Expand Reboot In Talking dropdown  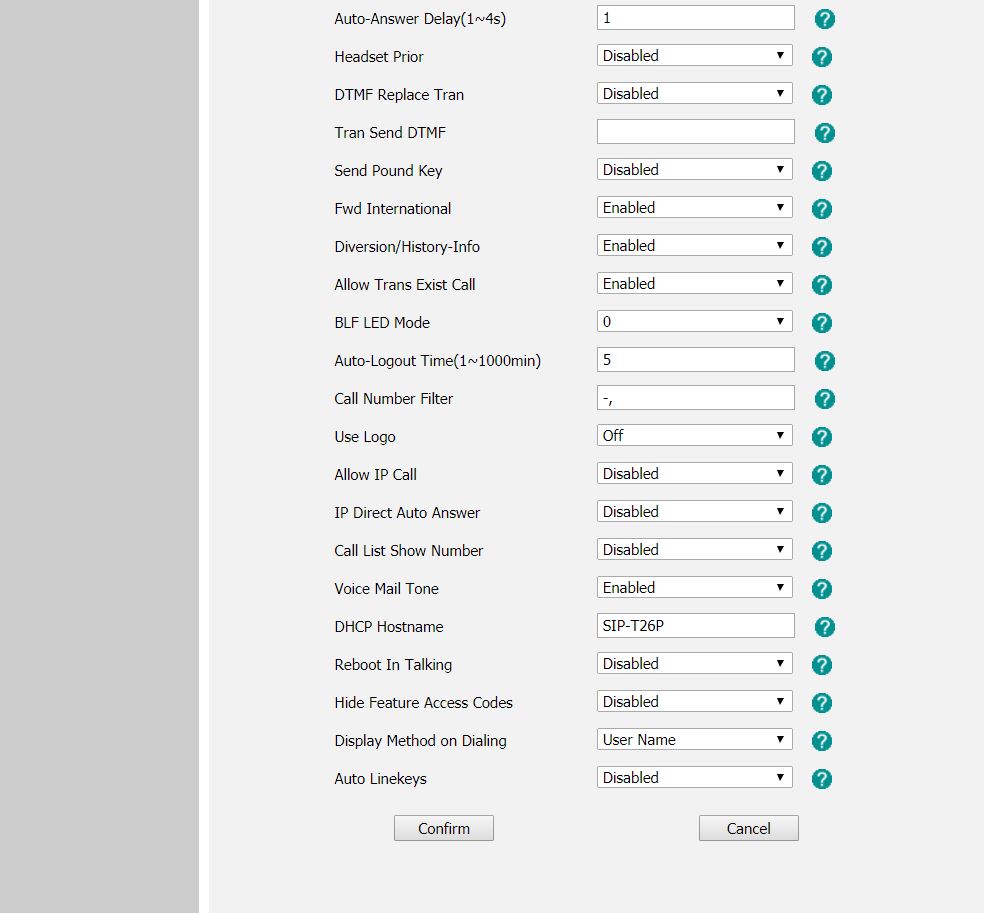pyautogui.click(x=695, y=663)
